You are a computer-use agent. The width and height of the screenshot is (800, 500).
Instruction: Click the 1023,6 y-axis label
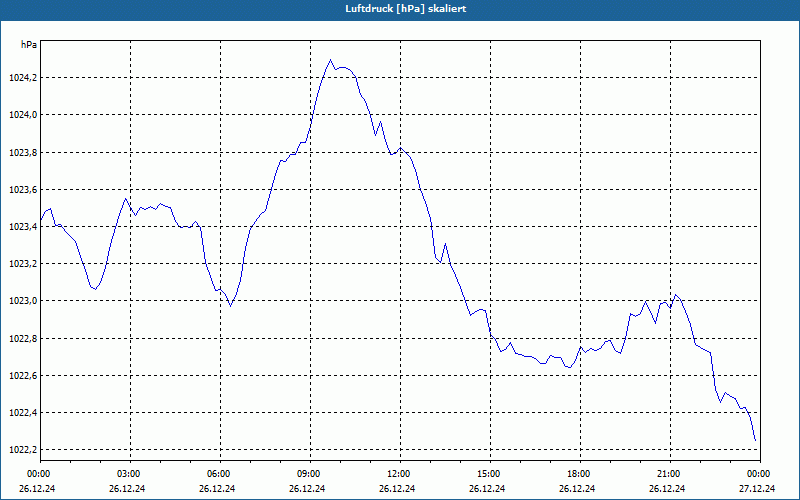[23, 190]
